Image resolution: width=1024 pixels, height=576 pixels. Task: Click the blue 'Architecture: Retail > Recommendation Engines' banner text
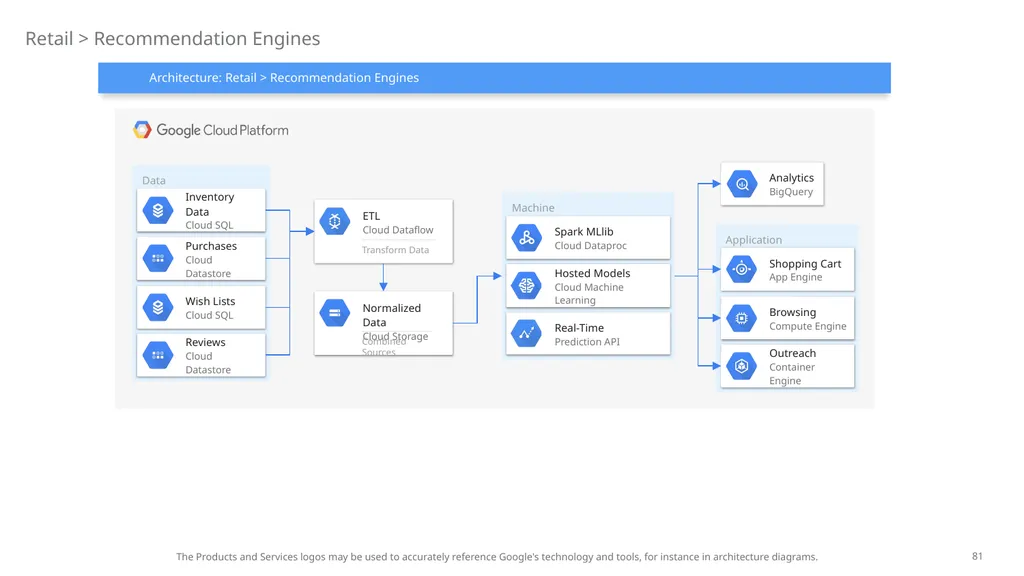coord(283,78)
